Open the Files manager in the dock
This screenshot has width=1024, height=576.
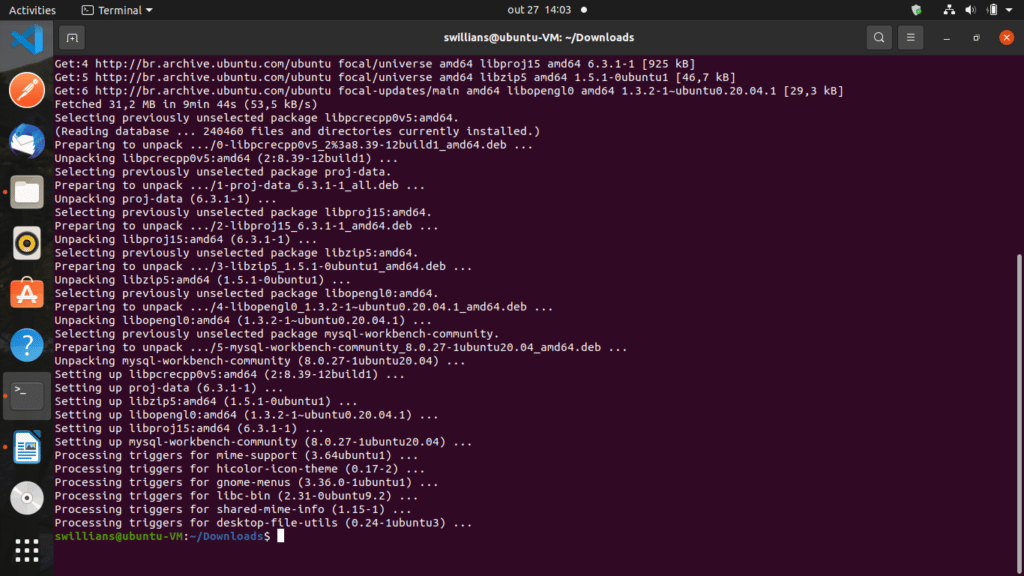pyautogui.click(x=27, y=192)
